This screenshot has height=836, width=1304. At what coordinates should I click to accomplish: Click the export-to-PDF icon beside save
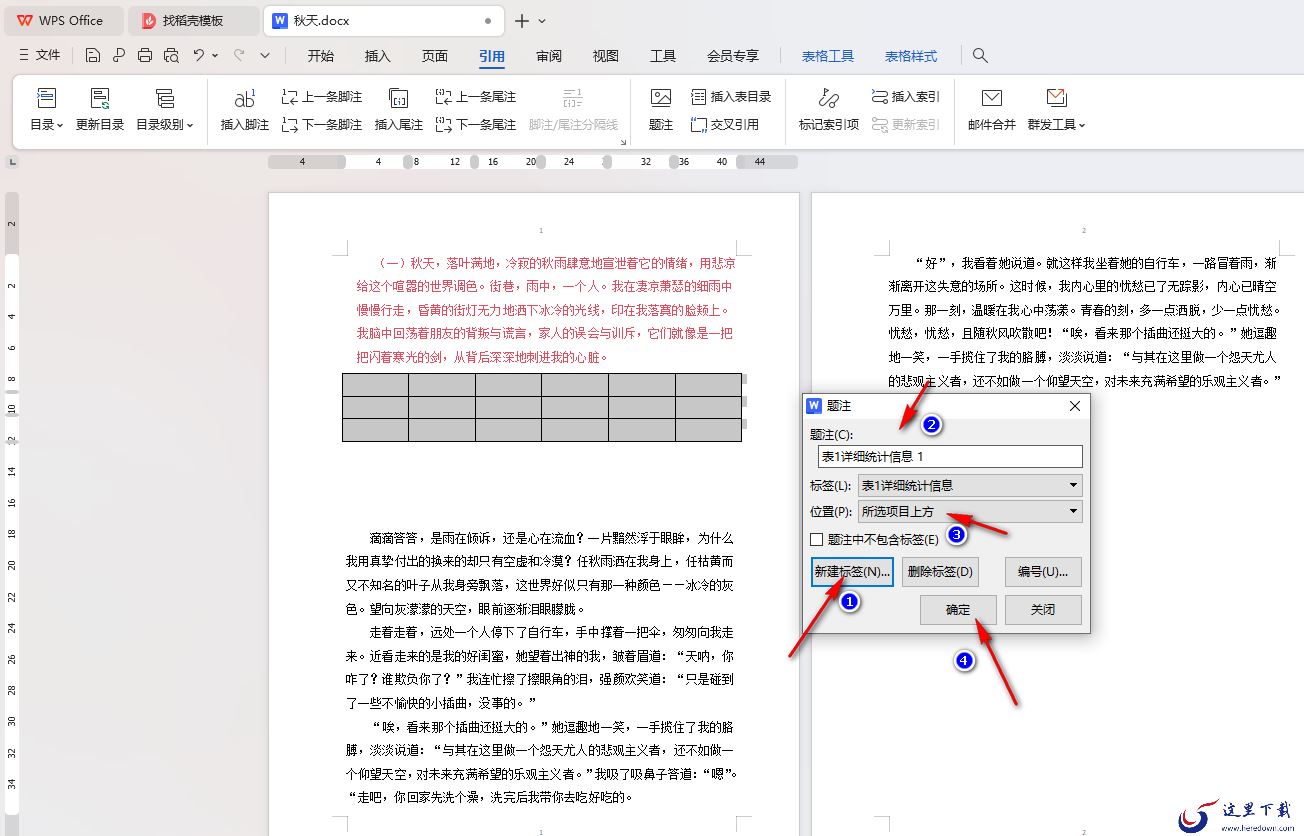click(119, 56)
